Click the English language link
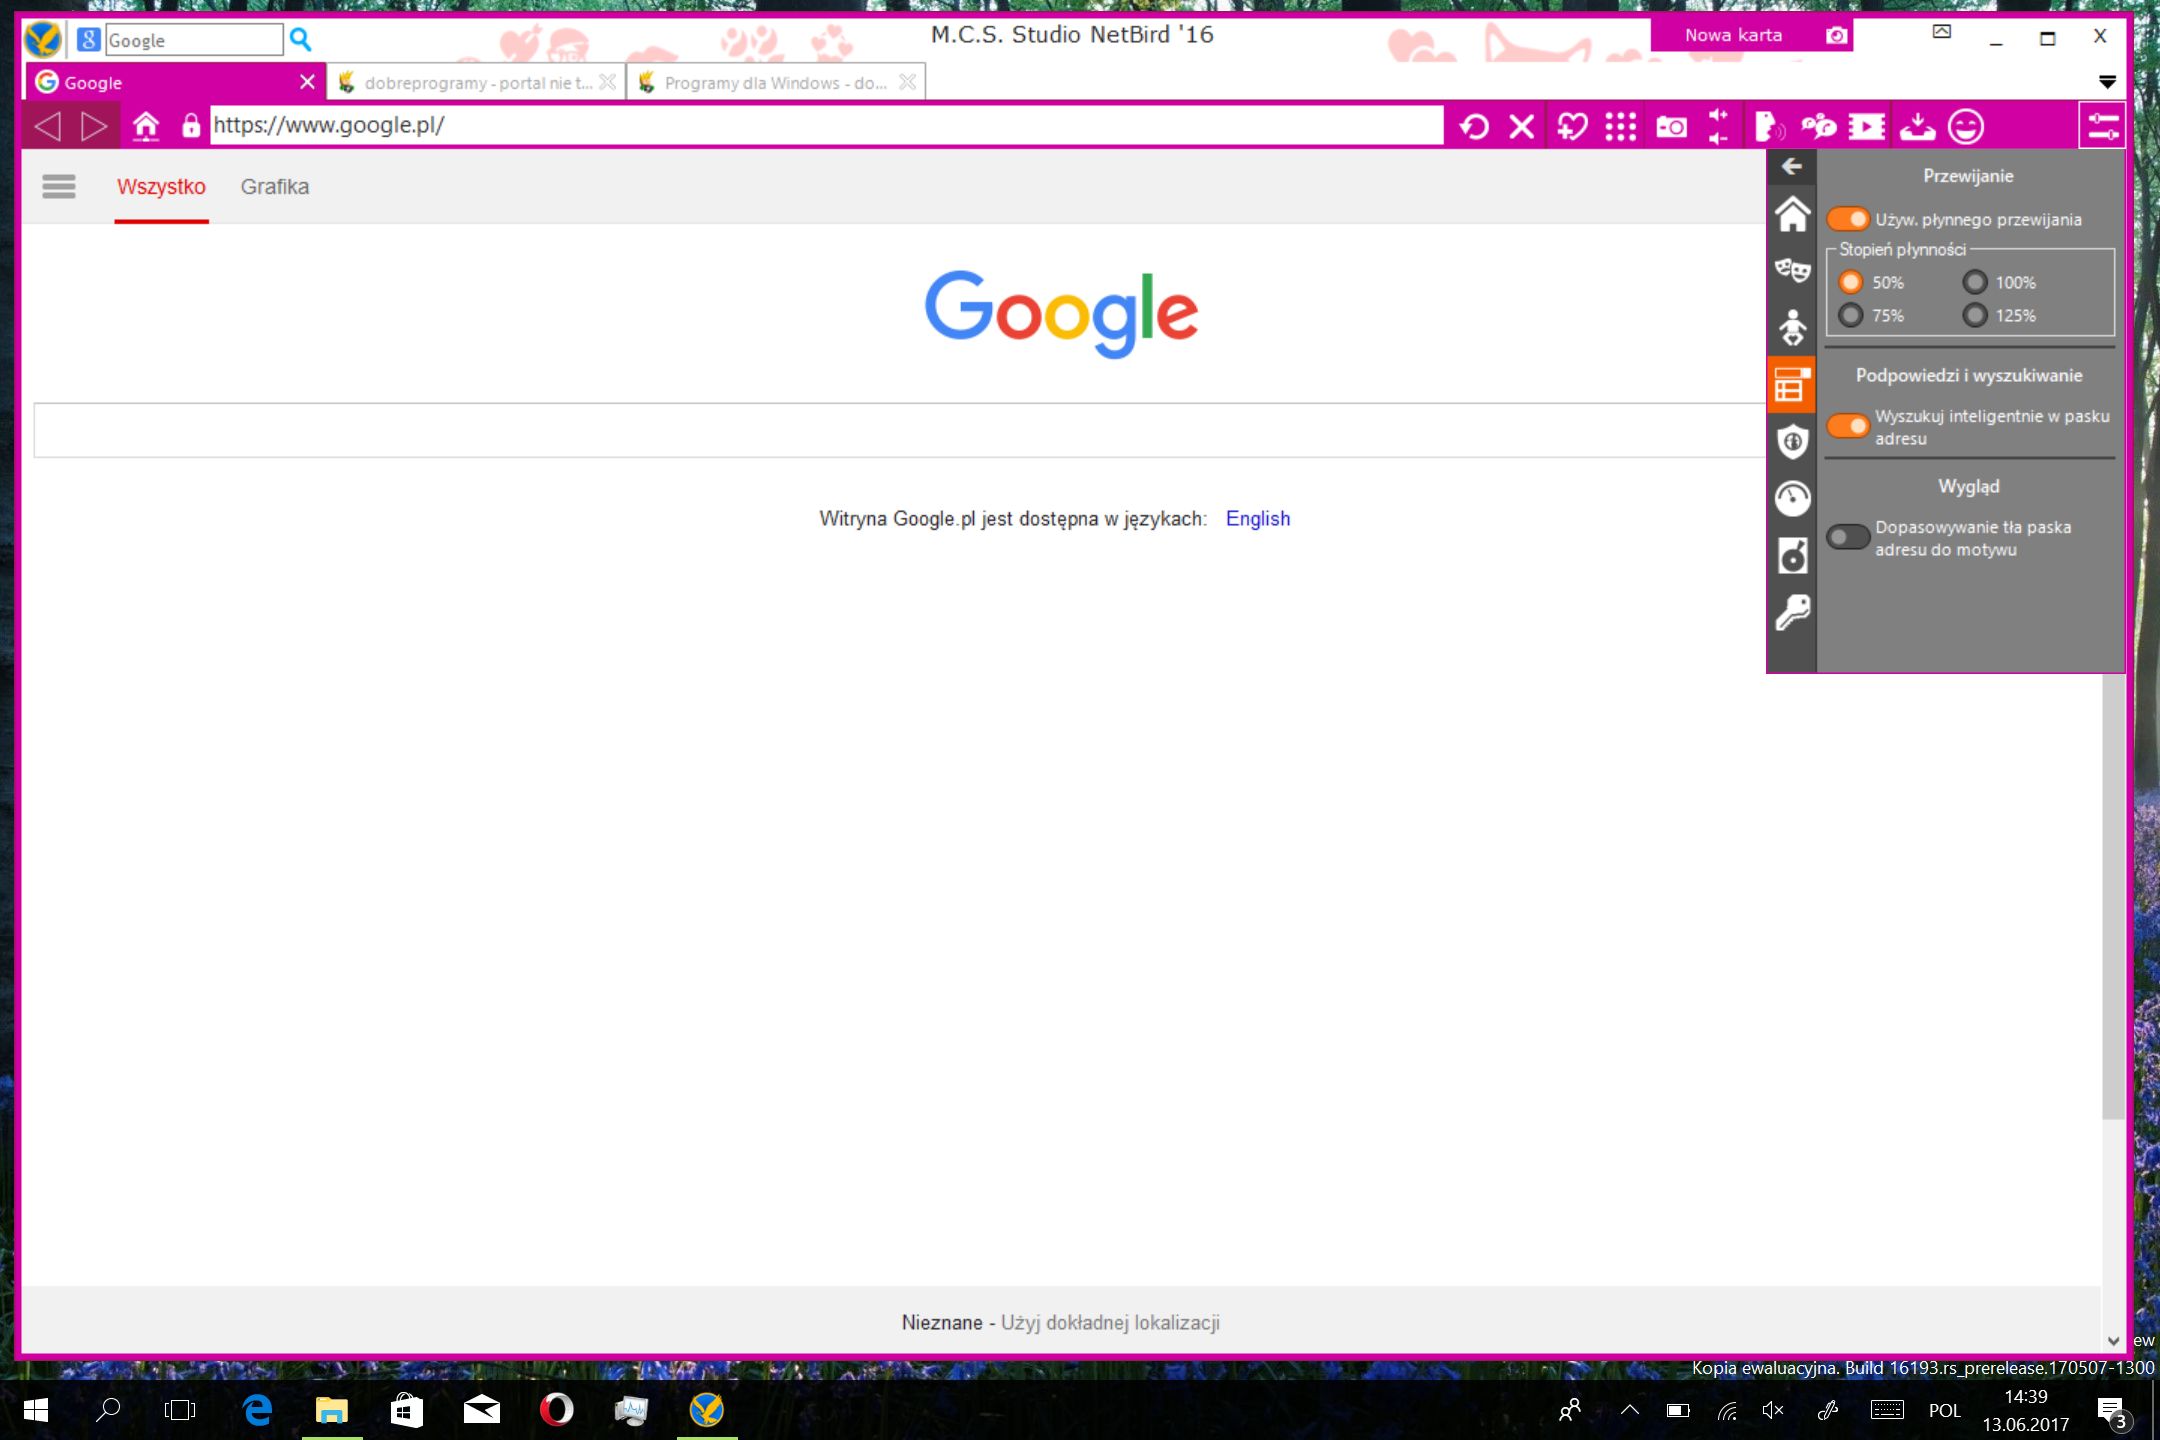The height and width of the screenshot is (1440, 2160). 1257,519
